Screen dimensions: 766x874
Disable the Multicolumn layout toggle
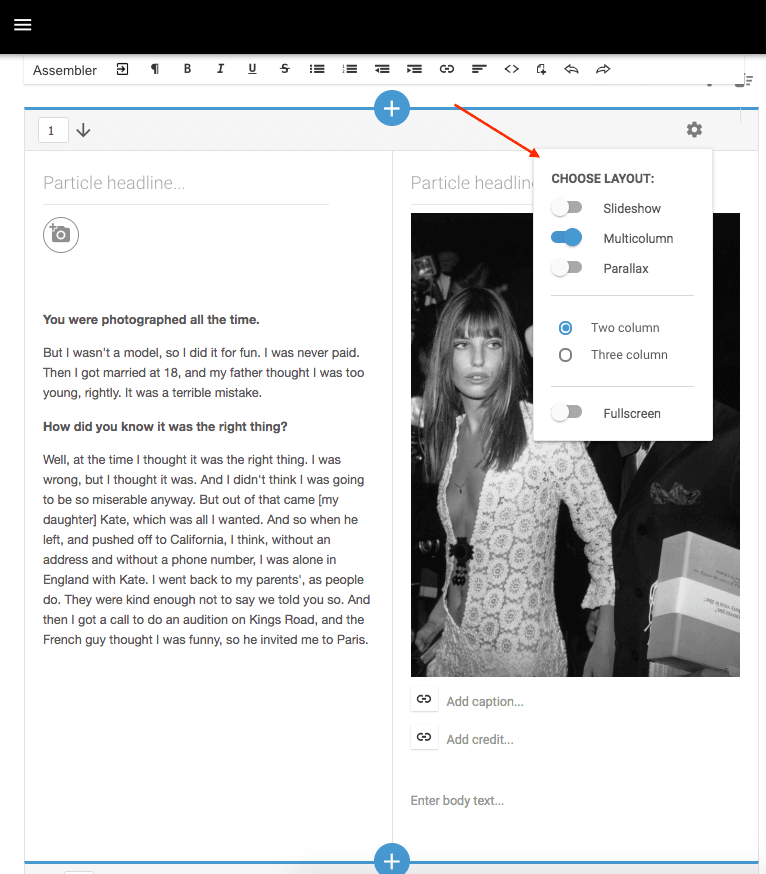(566, 238)
